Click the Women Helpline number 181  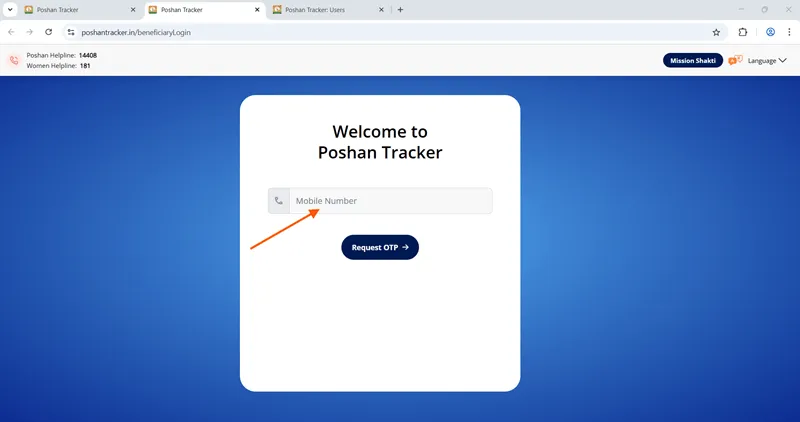click(x=85, y=66)
